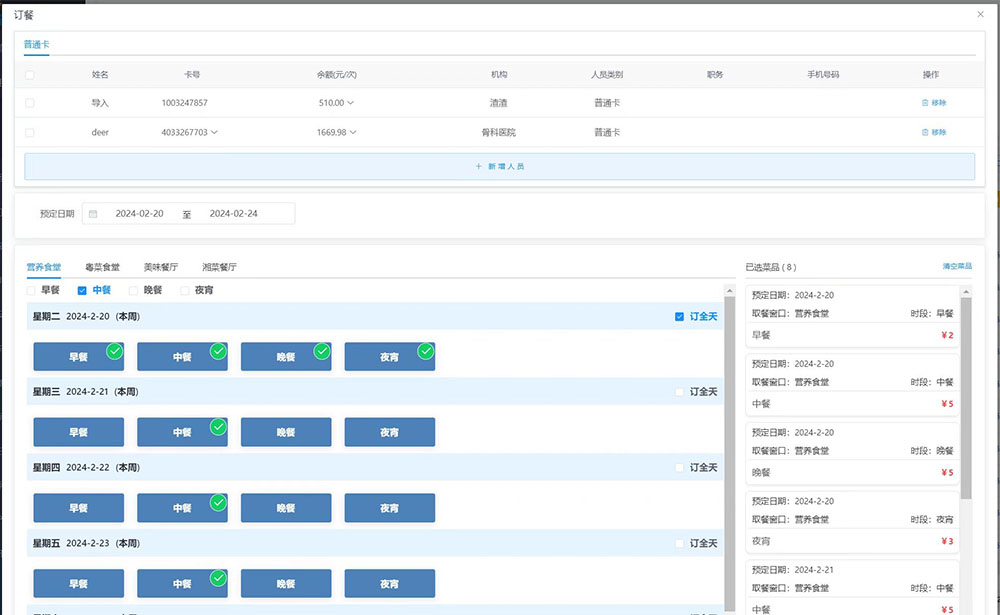This screenshot has height=615, width=1000.
Task: Click the 新增人员 button
Action: (x=499, y=167)
